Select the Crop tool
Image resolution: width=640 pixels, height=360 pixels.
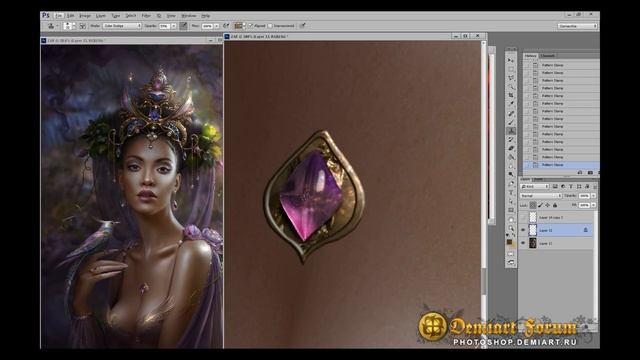[x=511, y=95]
